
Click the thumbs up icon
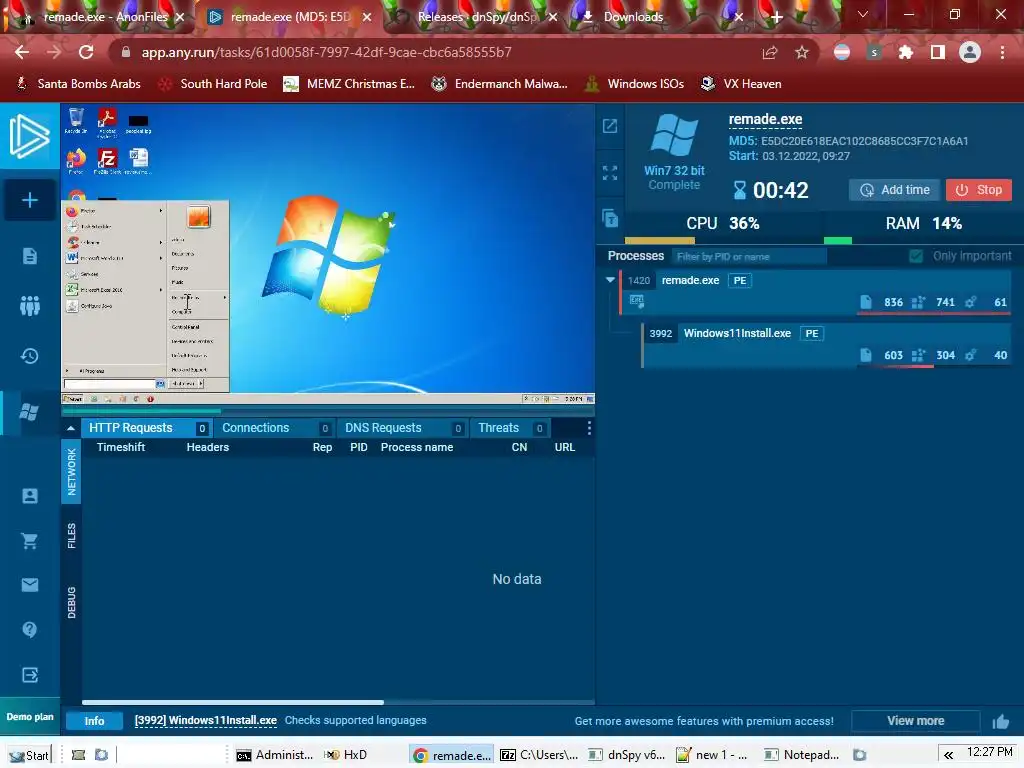coord(1000,722)
